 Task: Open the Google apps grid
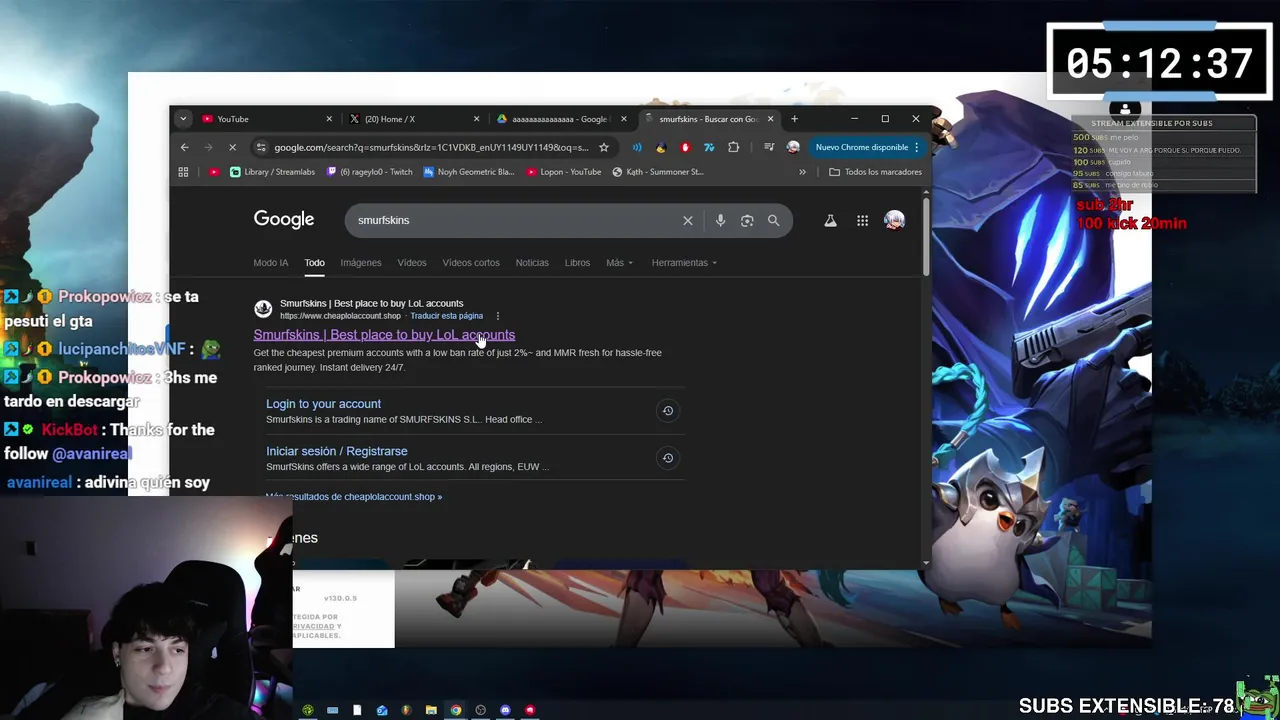(x=862, y=220)
